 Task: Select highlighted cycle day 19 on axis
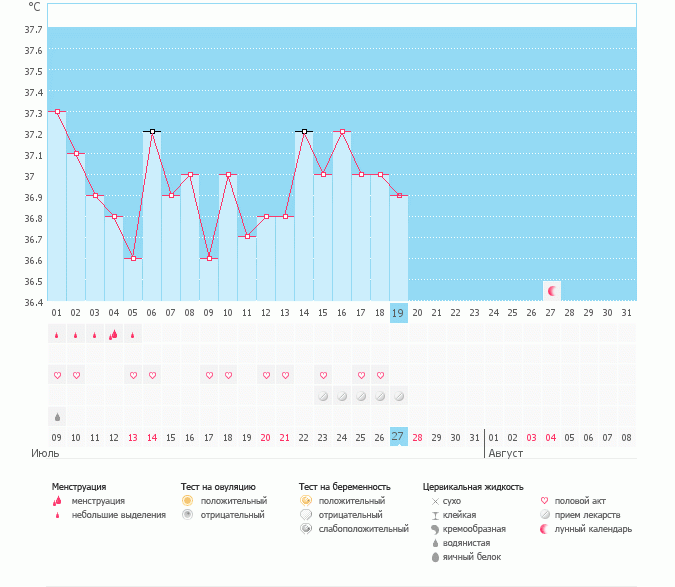[399, 312]
